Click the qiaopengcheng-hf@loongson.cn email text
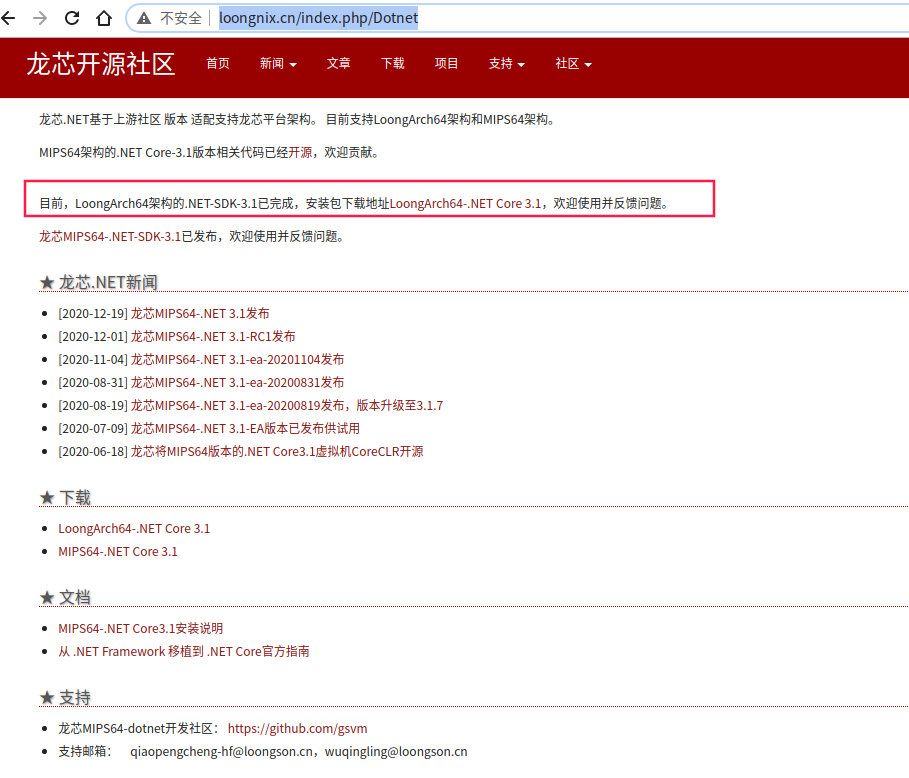The image size is (909, 778). (221, 751)
